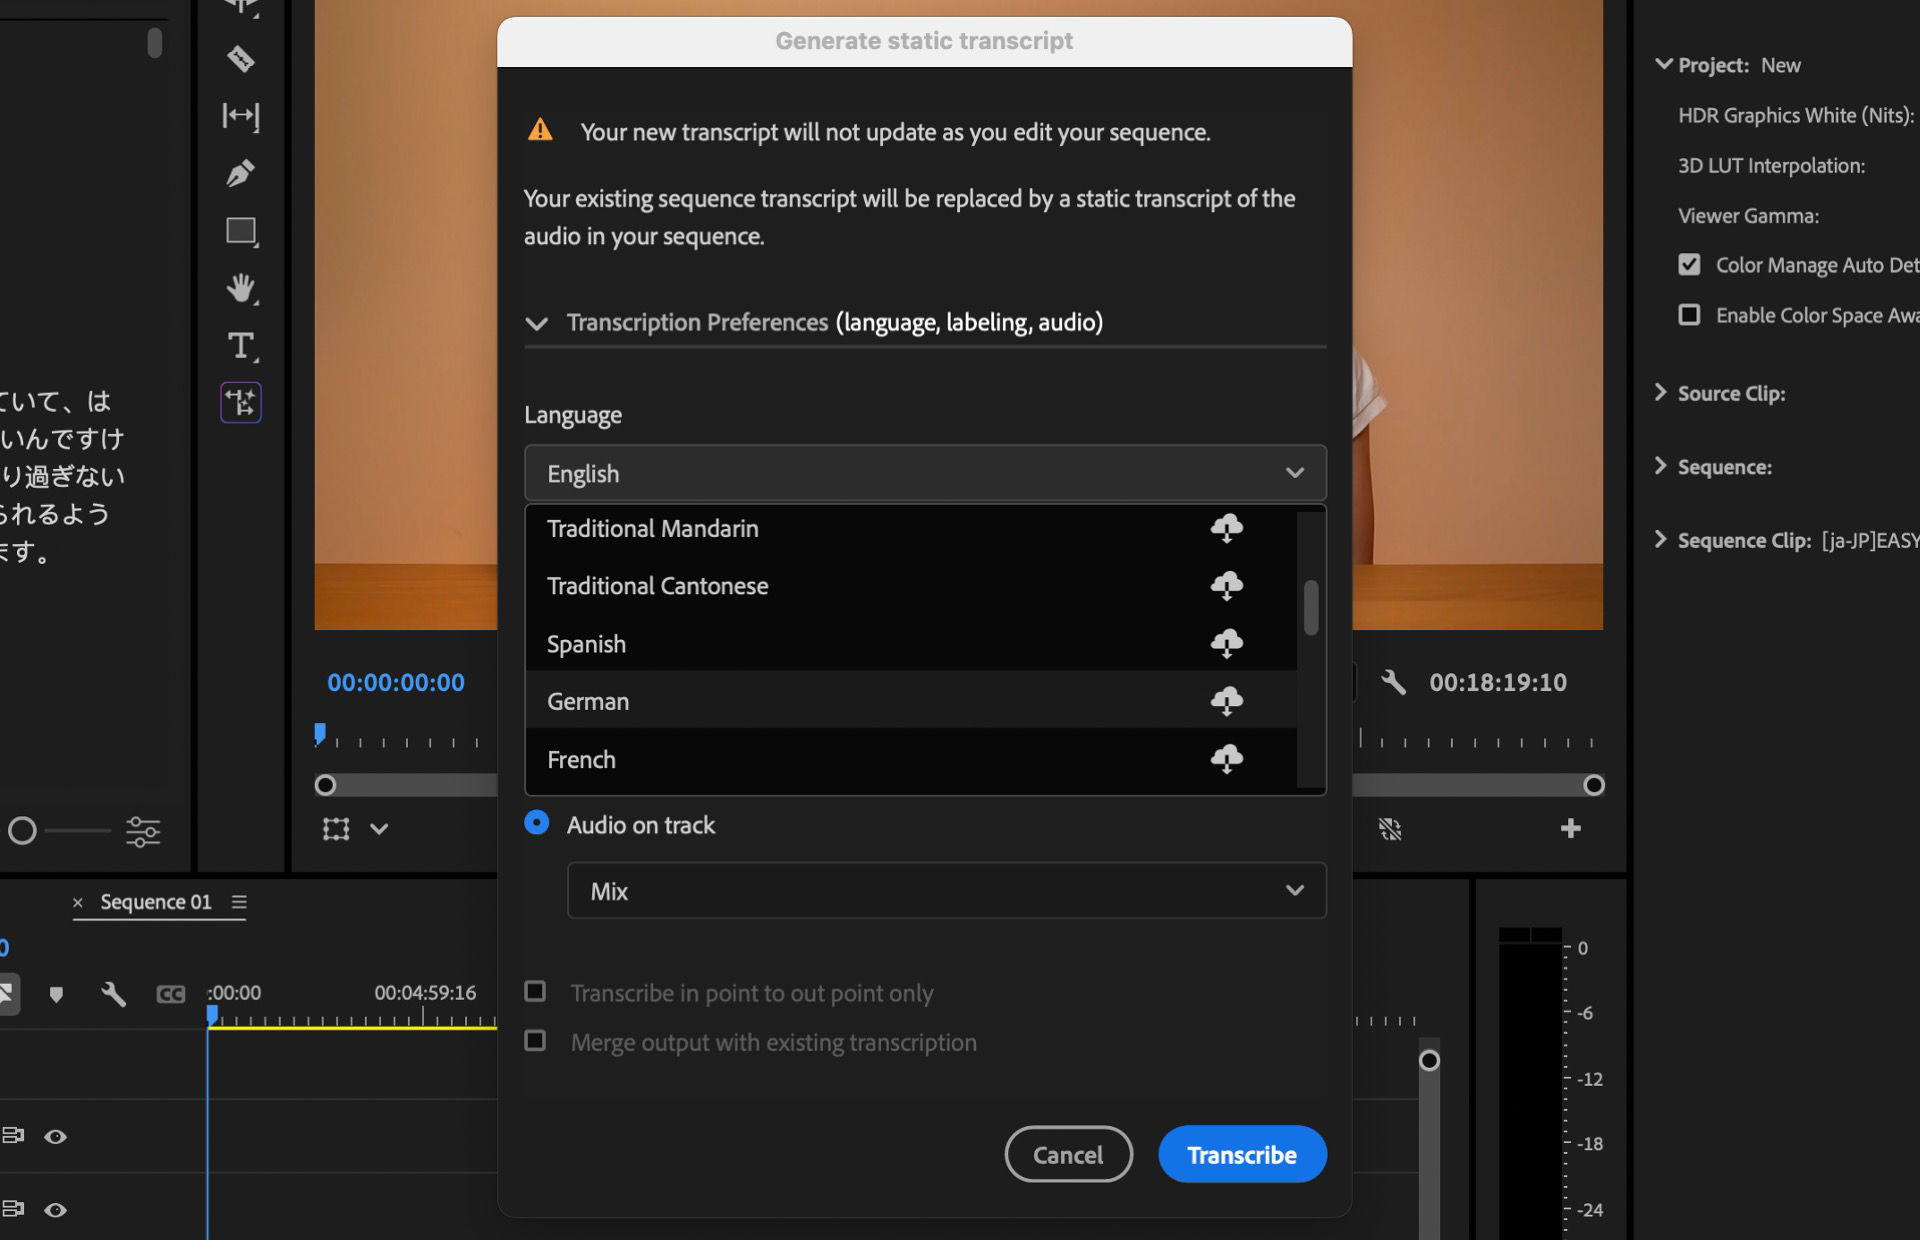The width and height of the screenshot is (1920, 1240).
Task: Switch to the Sequence 01 tab
Action: tap(155, 901)
